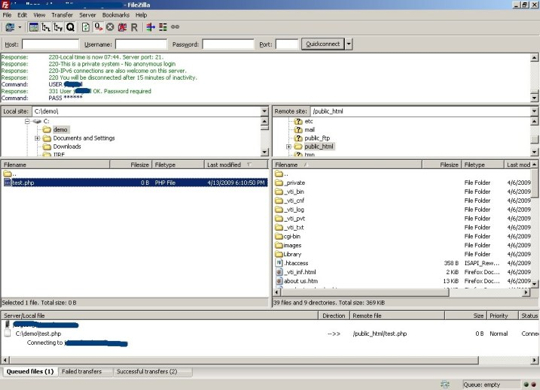Select the etc folder in remote tree

pyautogui.click(x=309, y=121)
